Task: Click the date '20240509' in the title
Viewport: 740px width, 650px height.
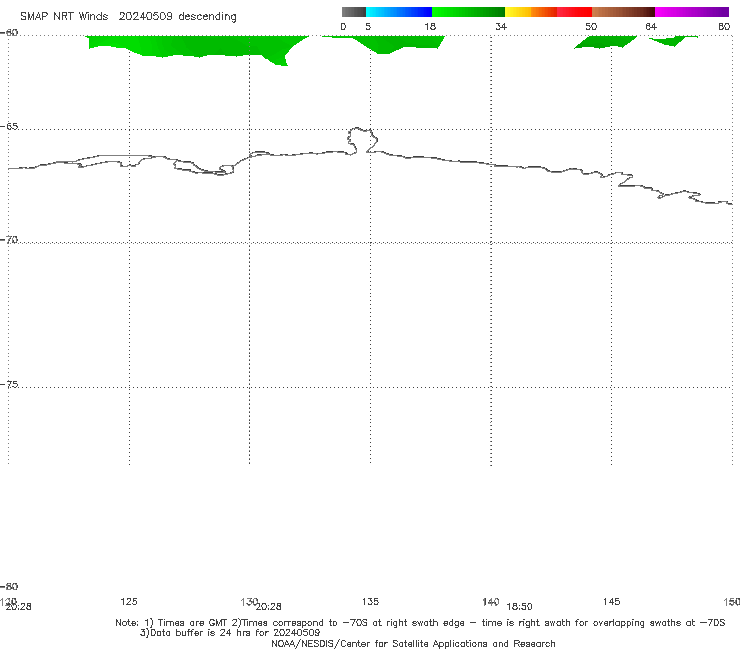Action: click(145, 16)
